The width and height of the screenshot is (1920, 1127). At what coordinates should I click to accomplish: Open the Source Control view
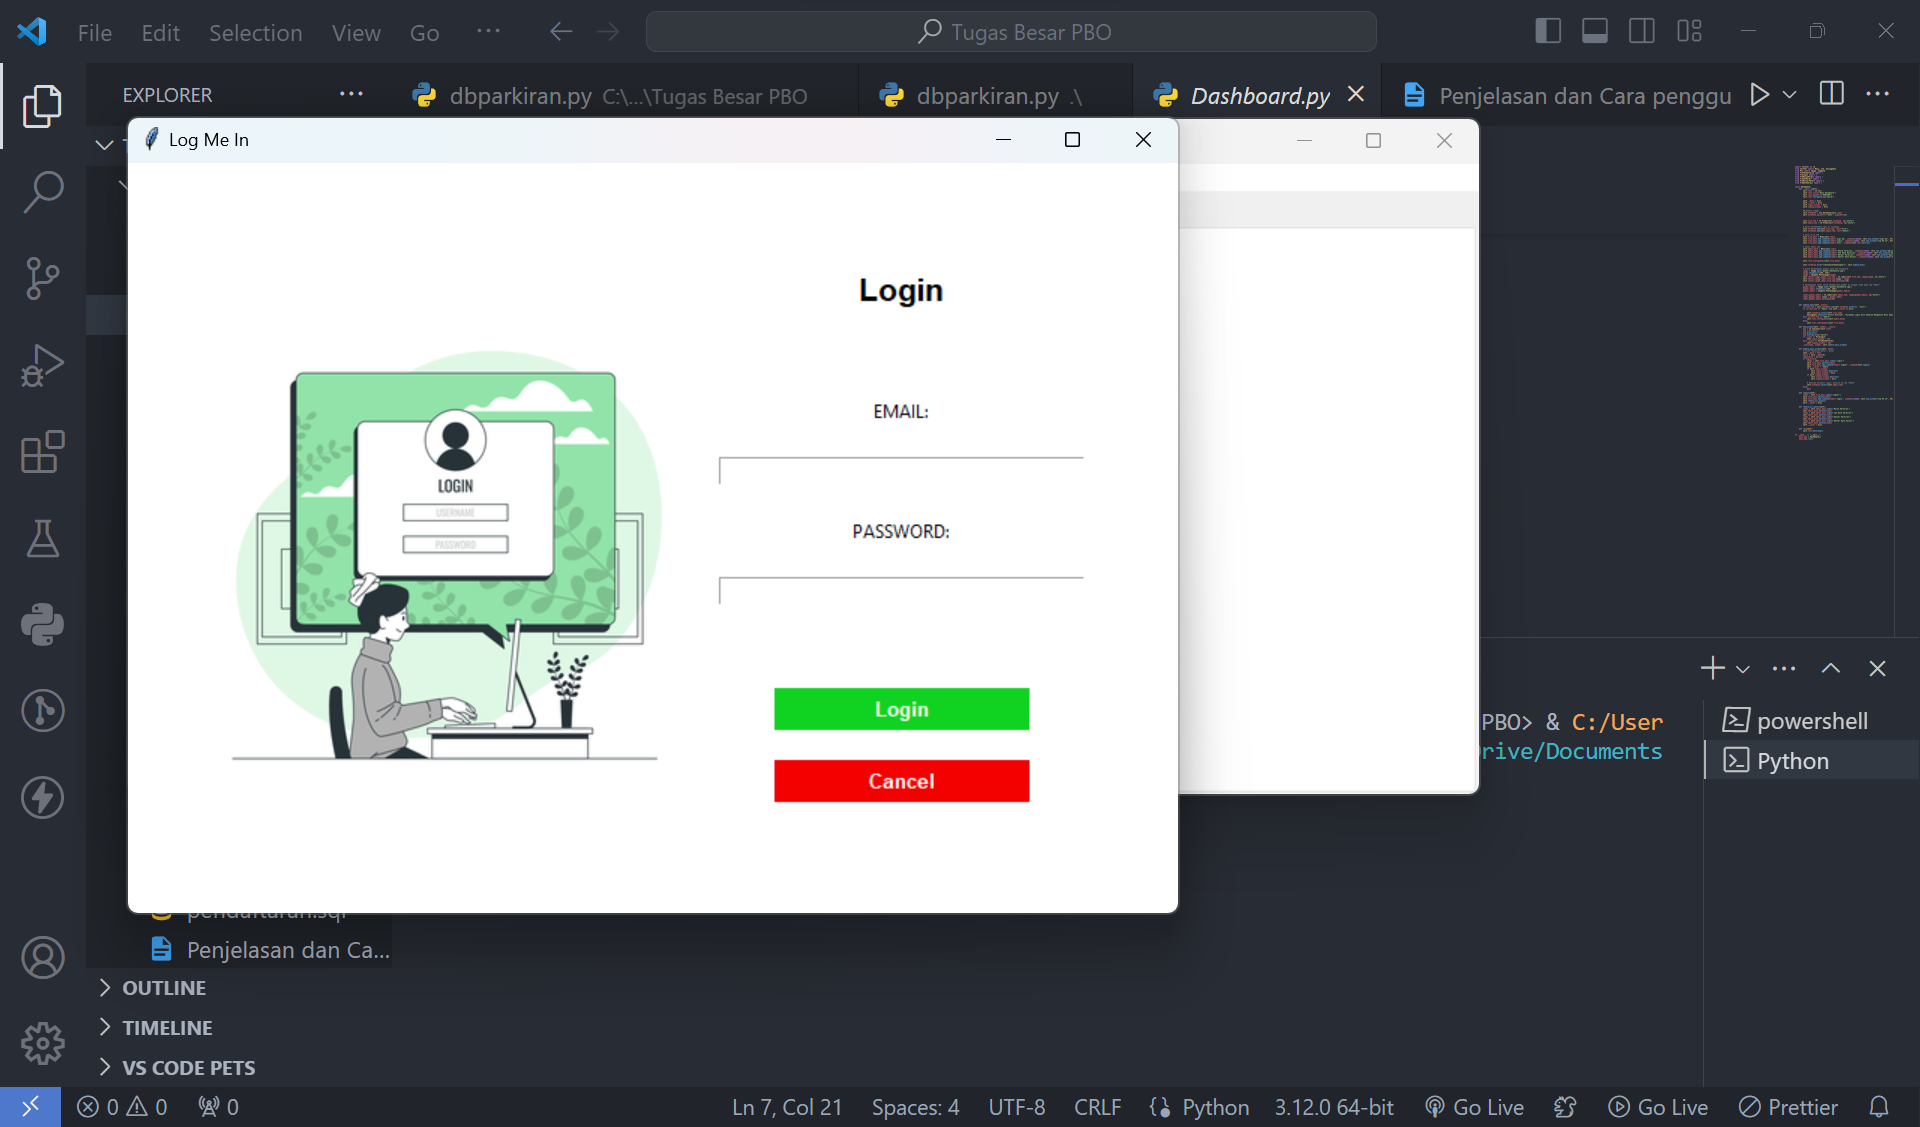click(x=43, y=278)
